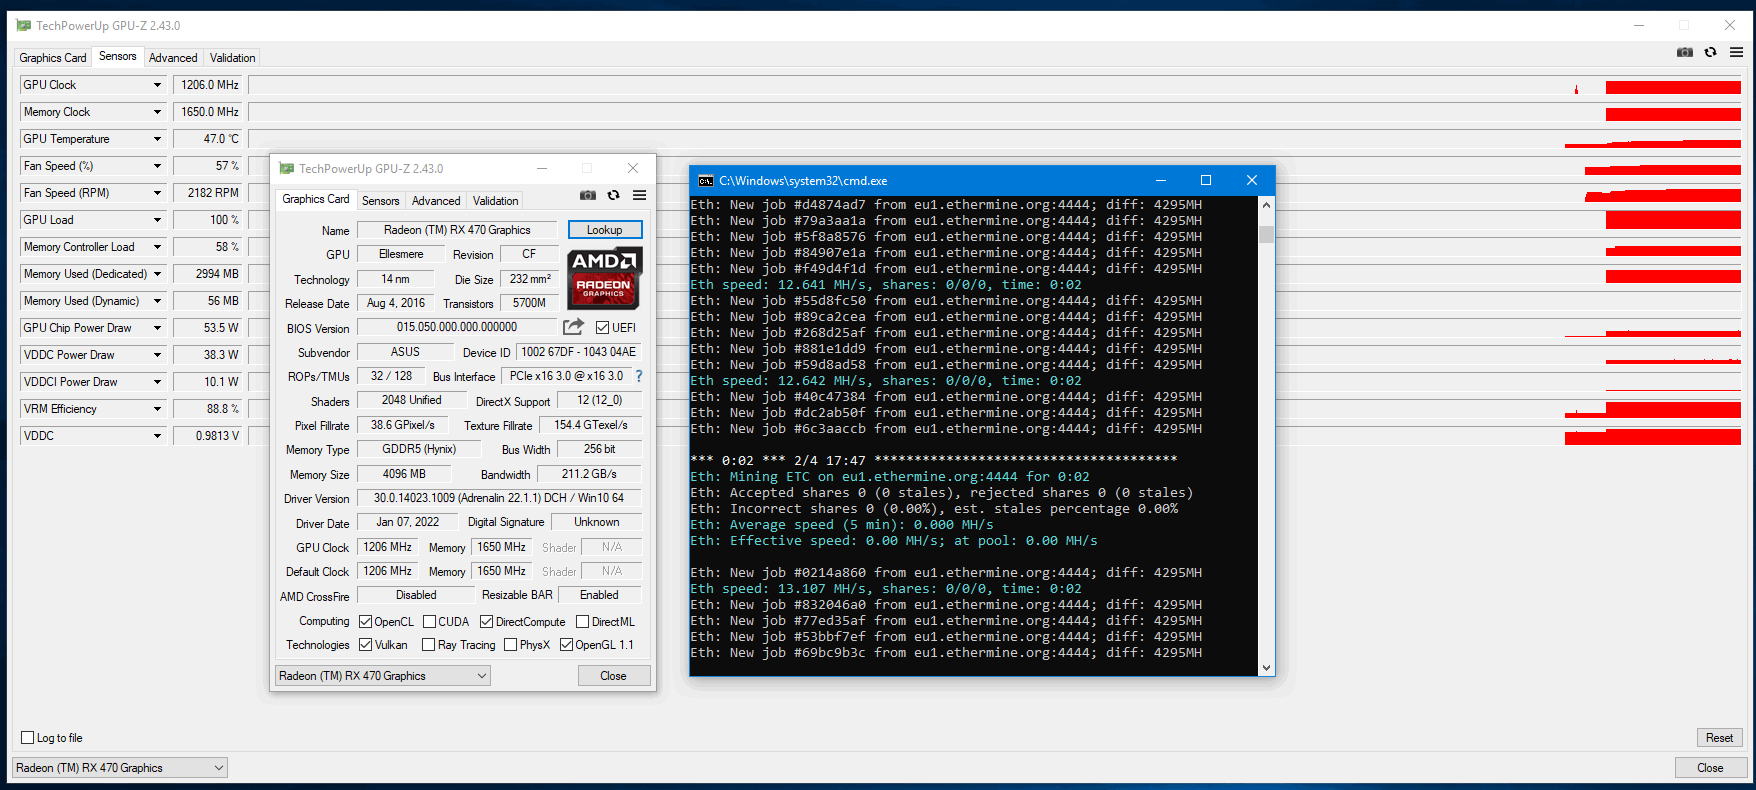
Task: Toggle DirectCompute checkbox
Action: click(x=486, y=622)
